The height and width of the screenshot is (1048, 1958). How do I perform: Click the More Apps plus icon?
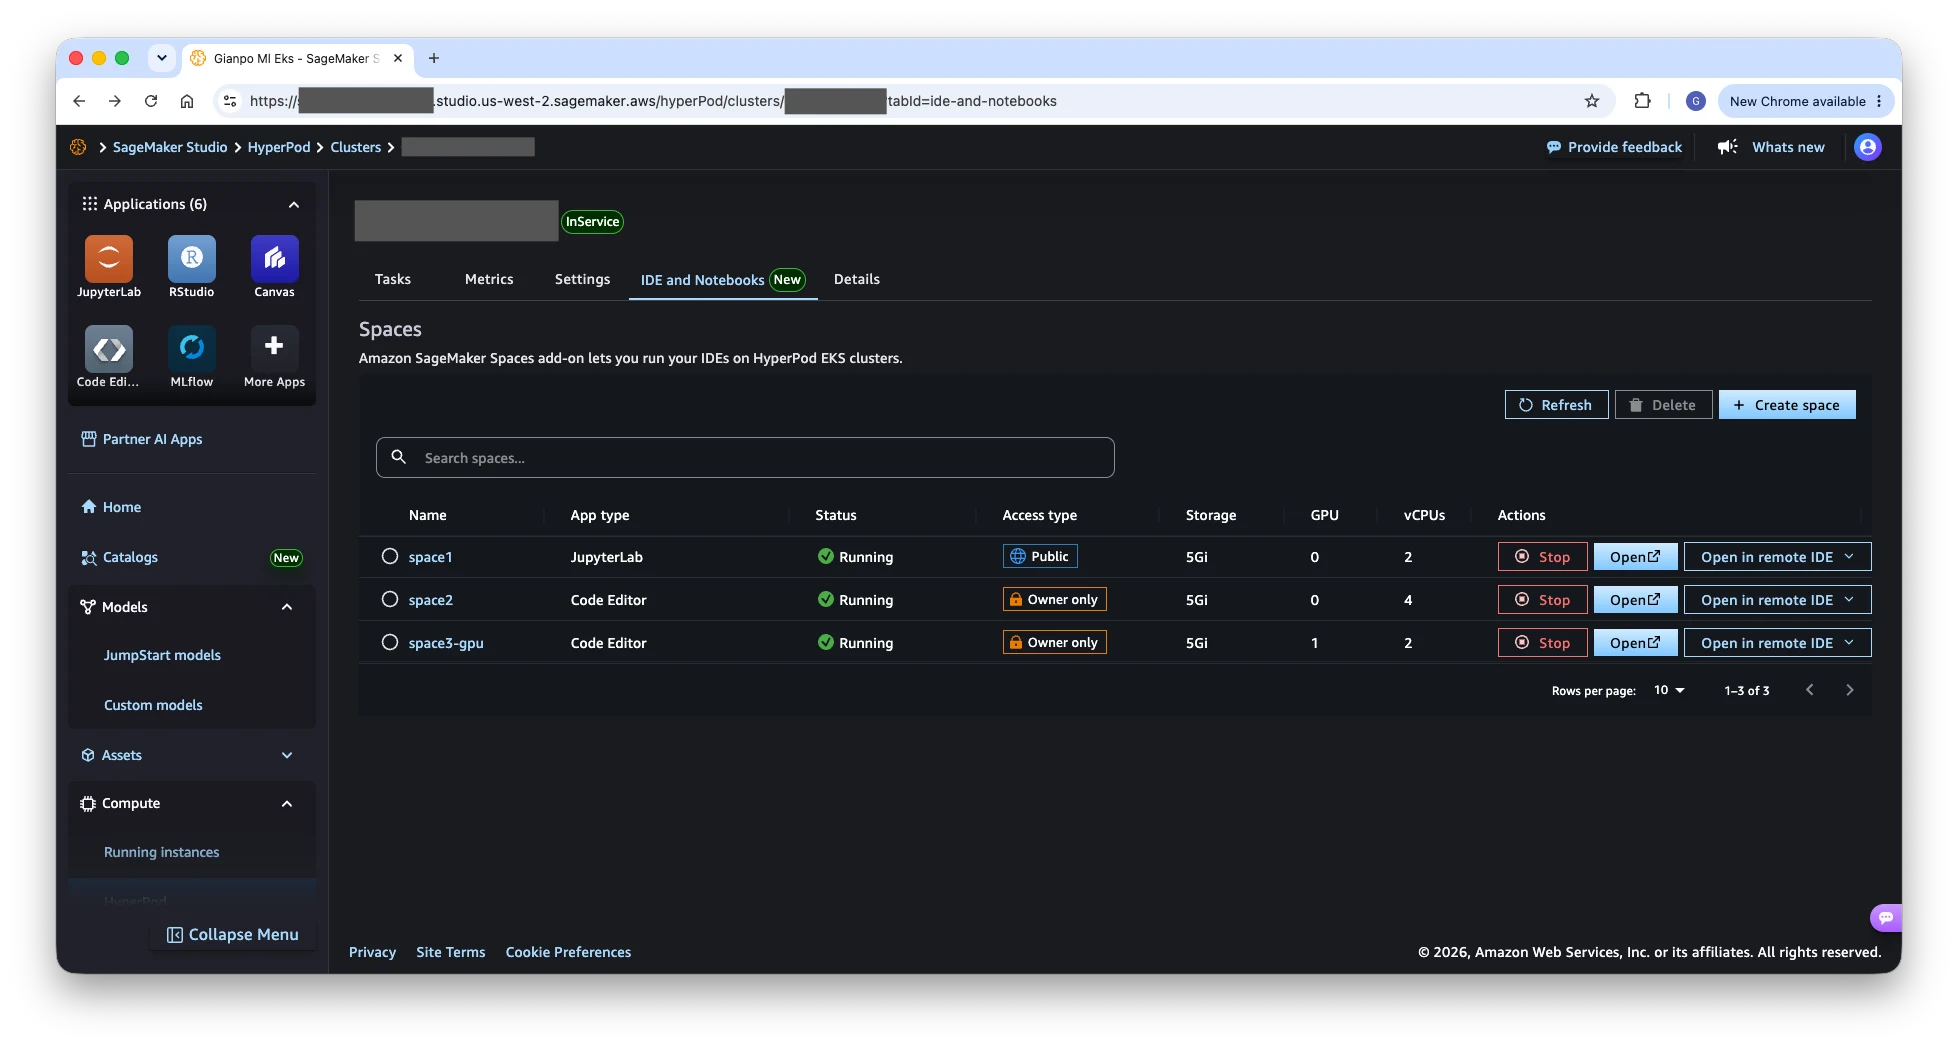(x=275, y=349)
